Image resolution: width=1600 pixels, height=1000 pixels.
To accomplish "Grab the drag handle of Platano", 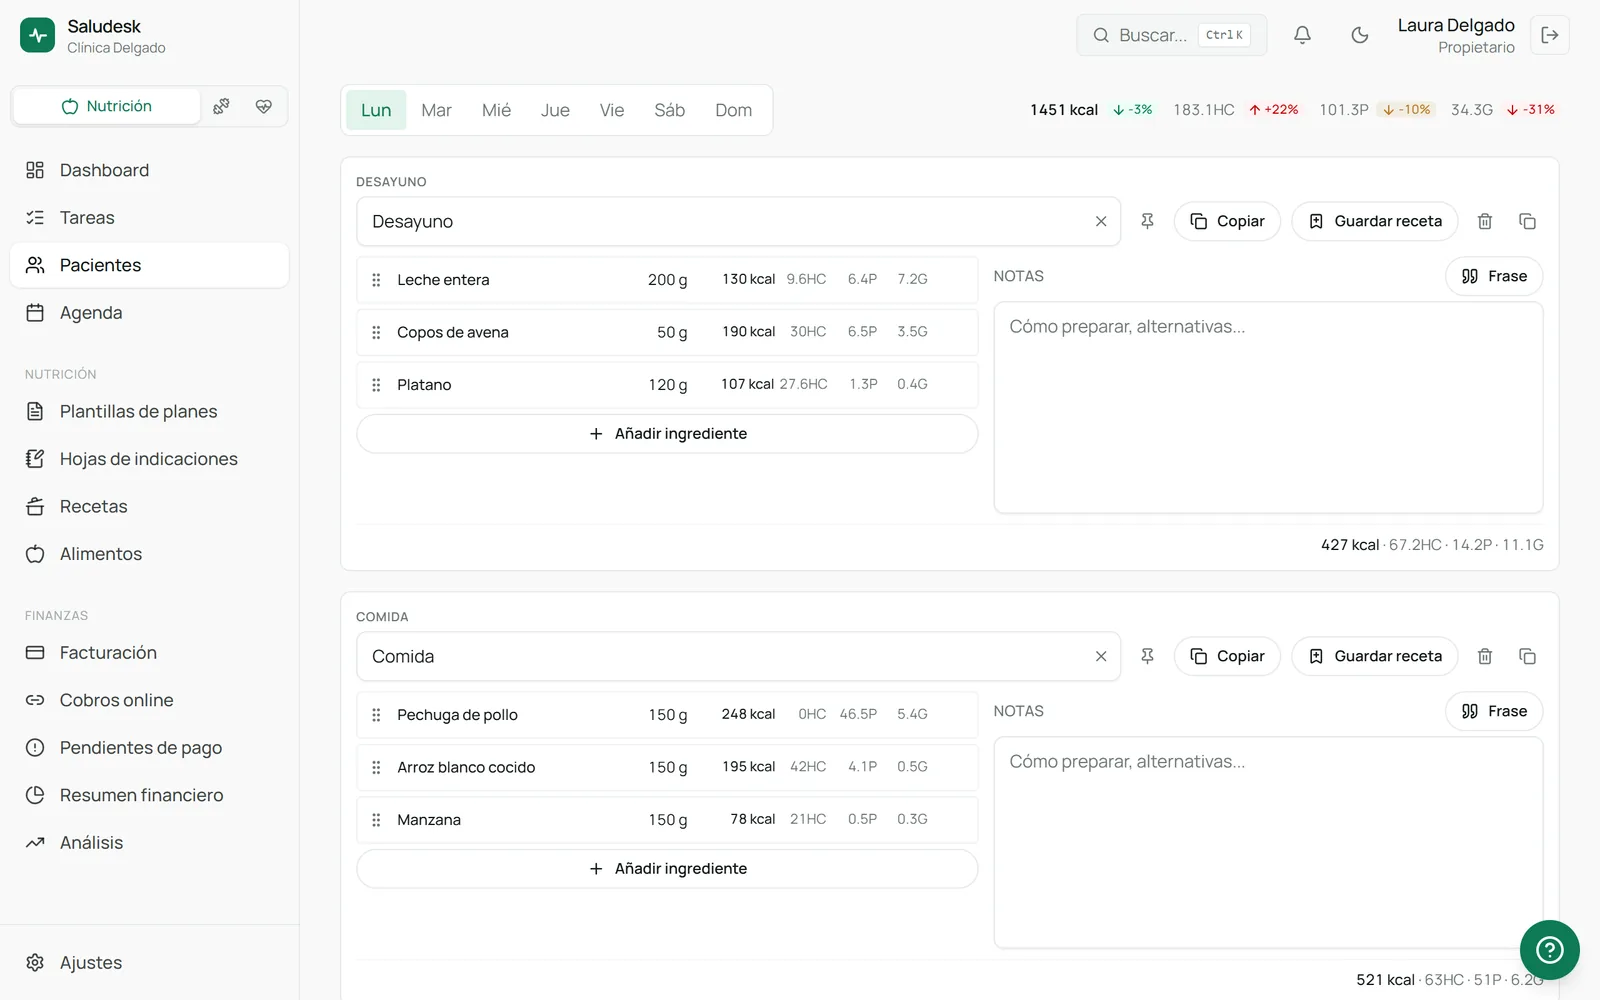I will pyautogui.click(x=376, y=385).
